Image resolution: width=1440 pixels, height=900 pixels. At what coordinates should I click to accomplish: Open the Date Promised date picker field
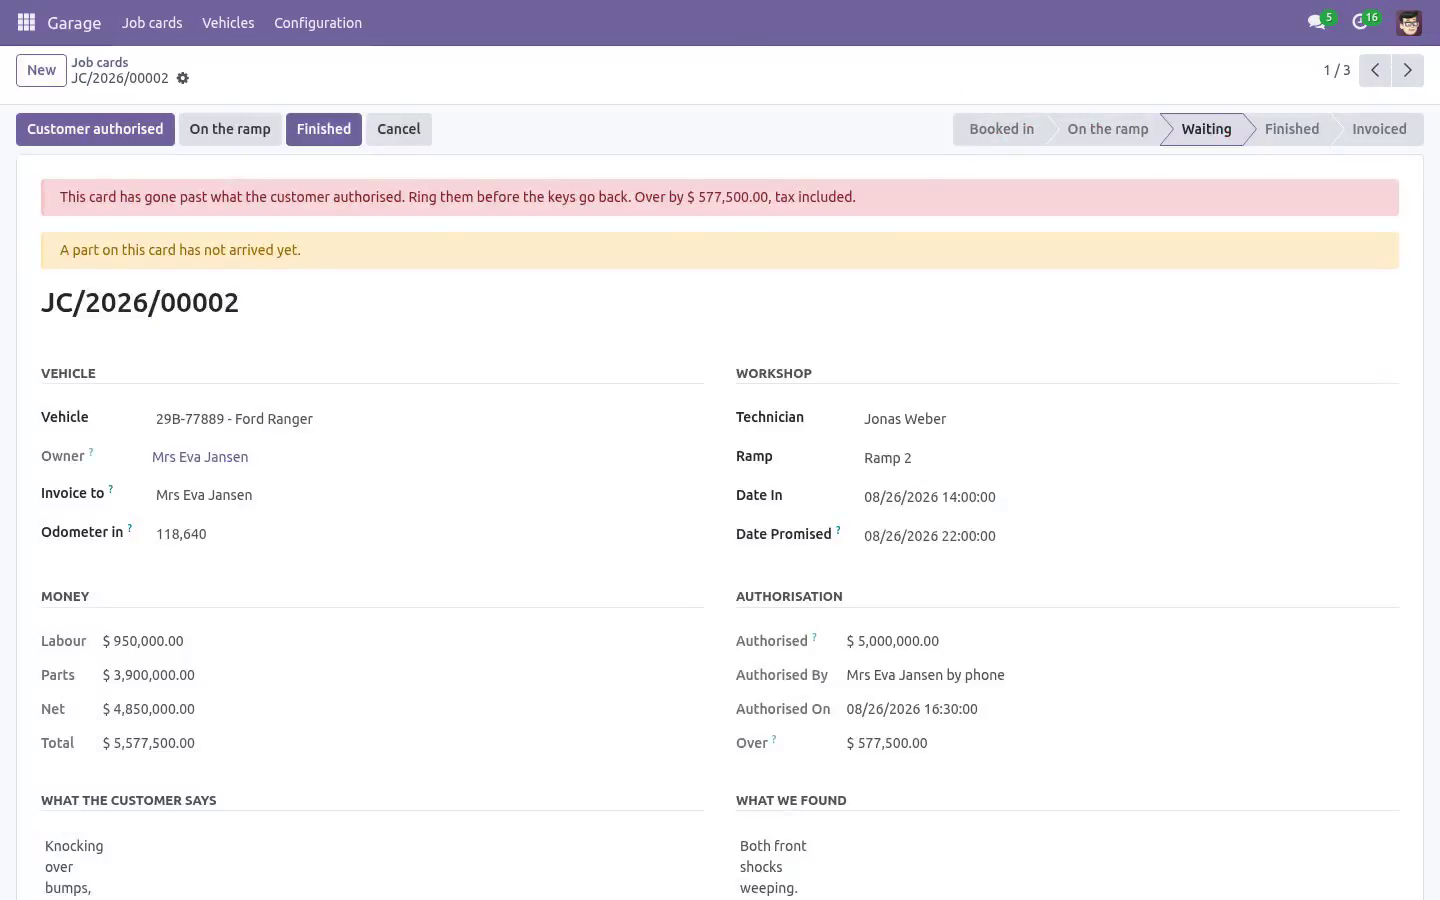coord(1129,536)
